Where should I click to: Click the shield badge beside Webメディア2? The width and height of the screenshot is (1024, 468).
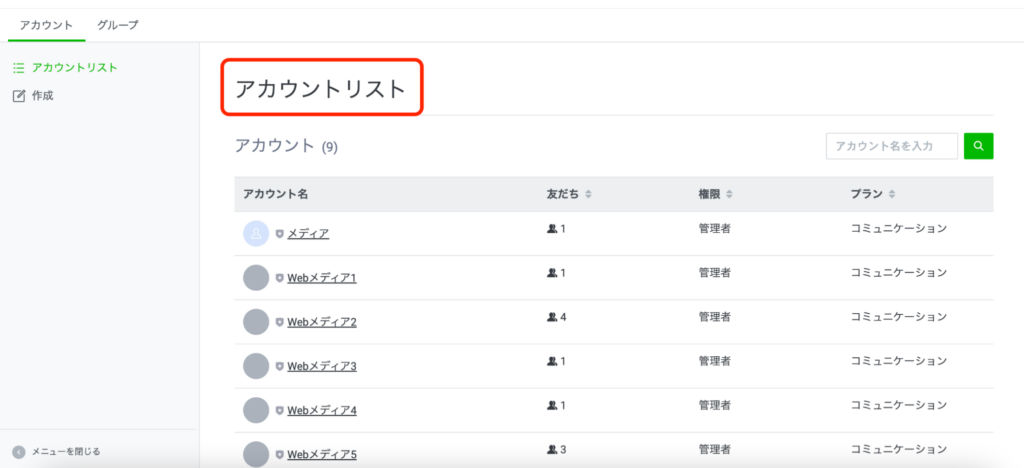click(280, 322)
